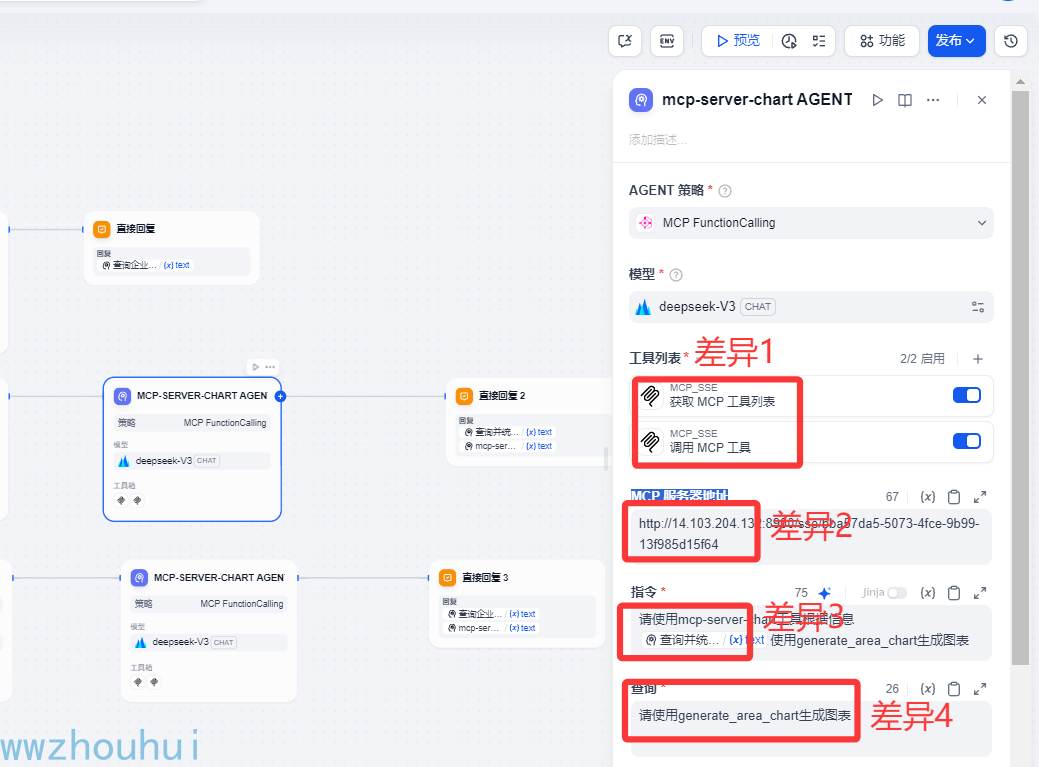Copy the MCP 服务器地址 value
Viewport: 1039px width, 767px height.
pyautogui.click(x=954, y=497)
